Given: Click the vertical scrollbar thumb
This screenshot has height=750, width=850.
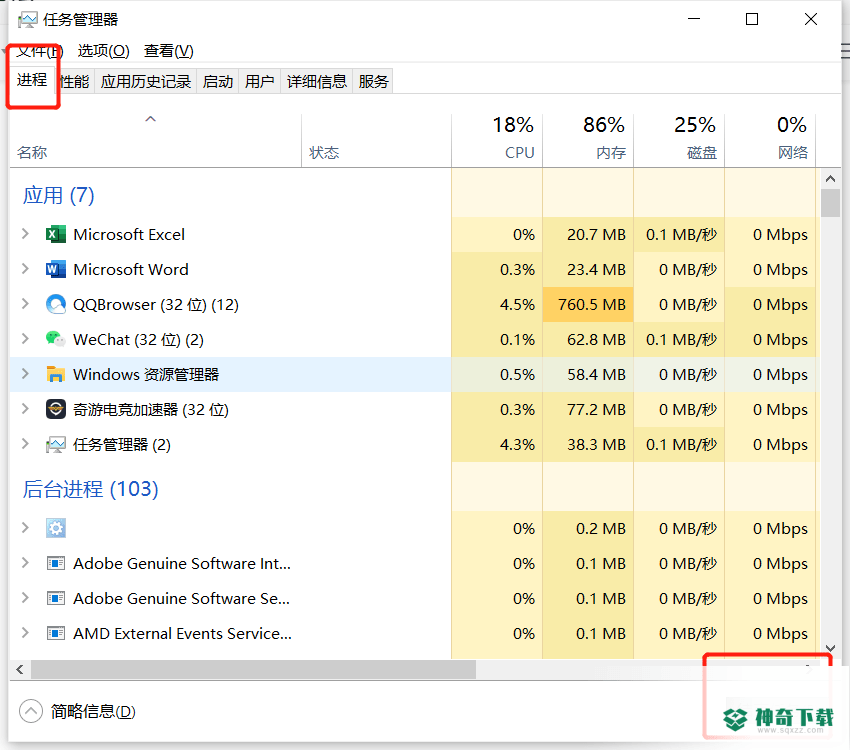Looking at the screenshot, I should tap(830, 203).
